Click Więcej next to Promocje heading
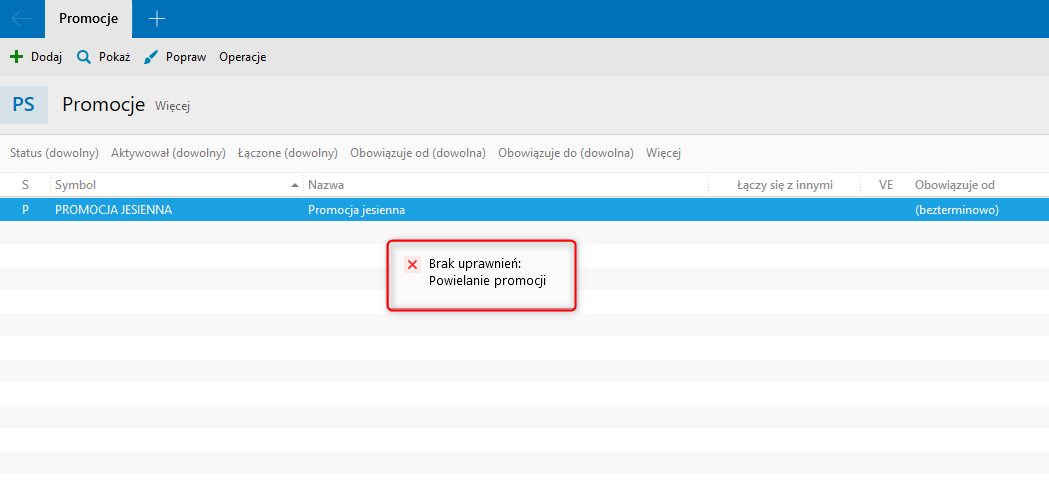The width and height of the screenshot is (1049, 487). [x=173, y=106]
